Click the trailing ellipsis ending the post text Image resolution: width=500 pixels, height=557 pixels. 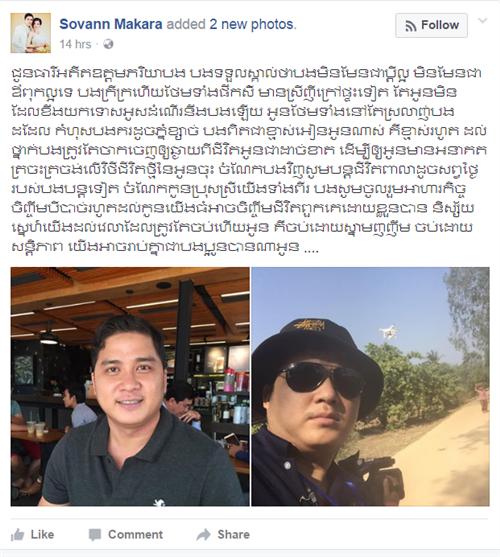(311, 247)
